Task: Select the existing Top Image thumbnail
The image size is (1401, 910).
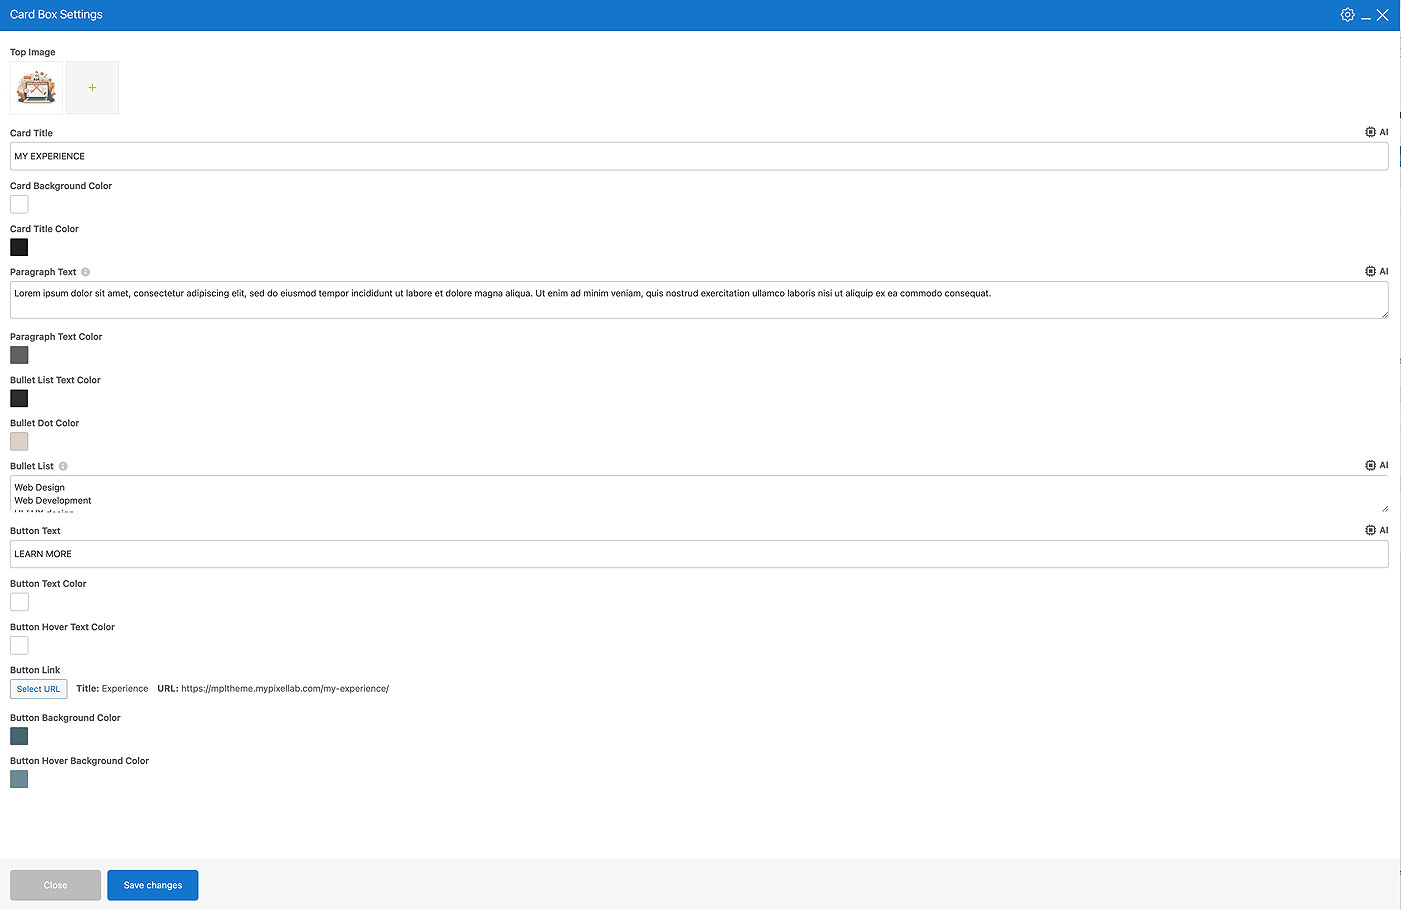Action: [x=36, y=88]
